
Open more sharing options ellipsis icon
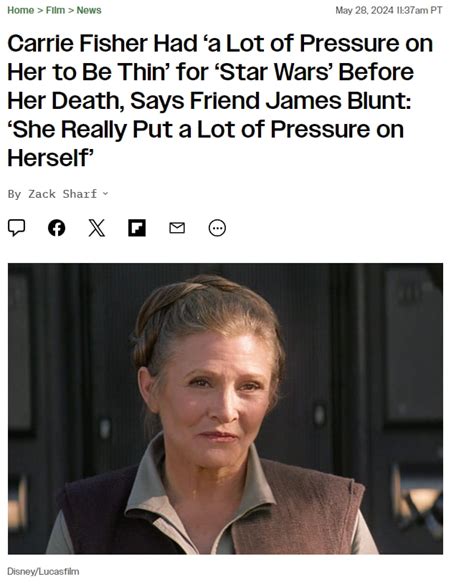(x=217, y=228)
